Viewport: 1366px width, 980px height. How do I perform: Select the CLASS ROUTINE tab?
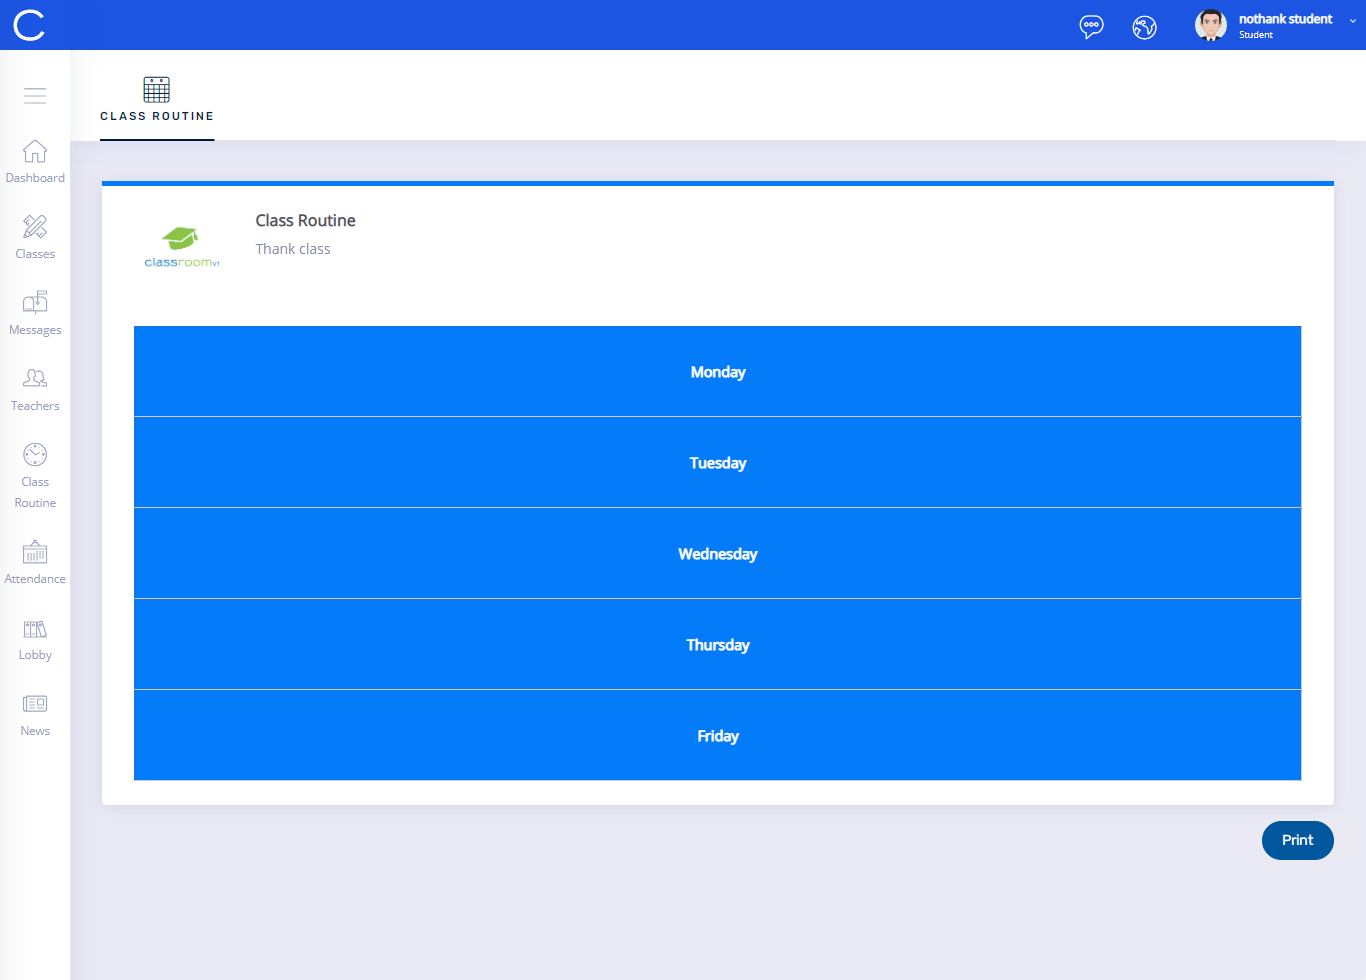pyautogui.click(x=157, y=100)
